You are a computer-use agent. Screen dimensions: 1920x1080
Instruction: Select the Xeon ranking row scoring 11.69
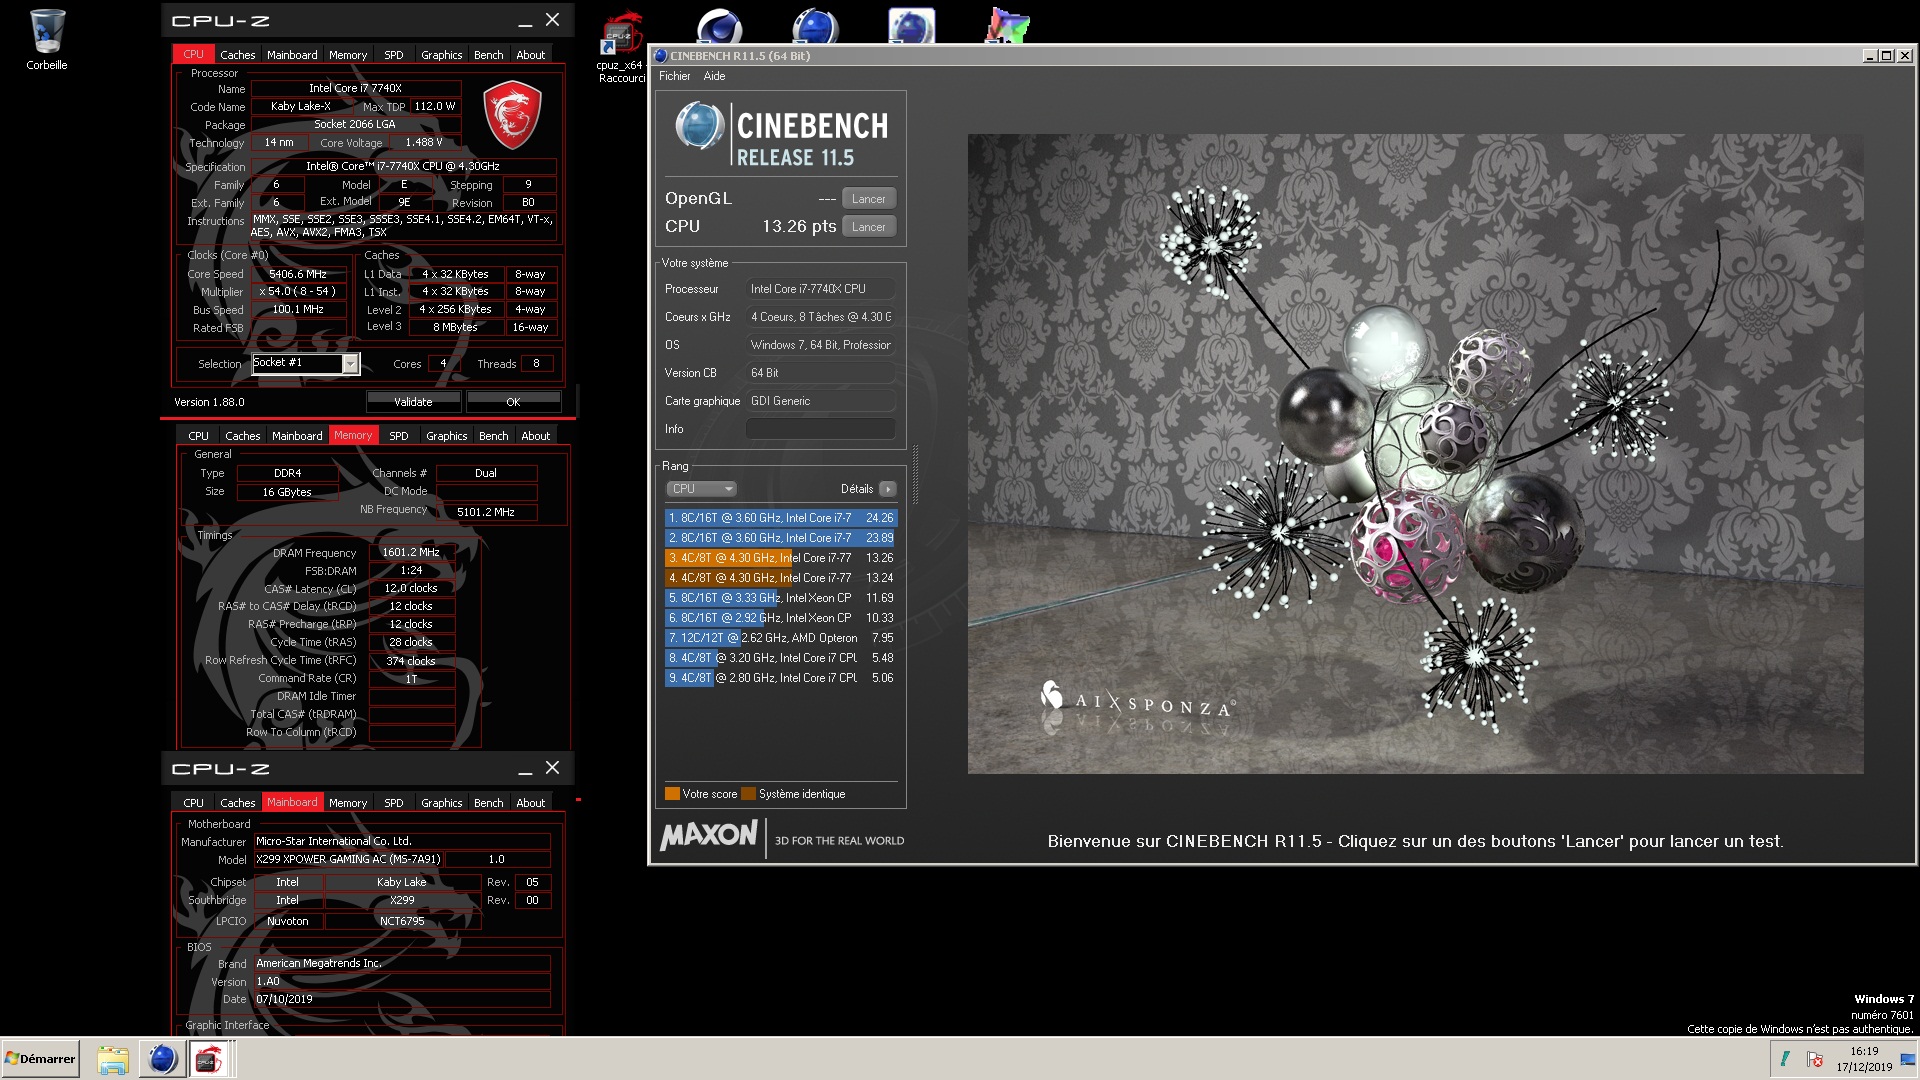[x=780, y=598]
